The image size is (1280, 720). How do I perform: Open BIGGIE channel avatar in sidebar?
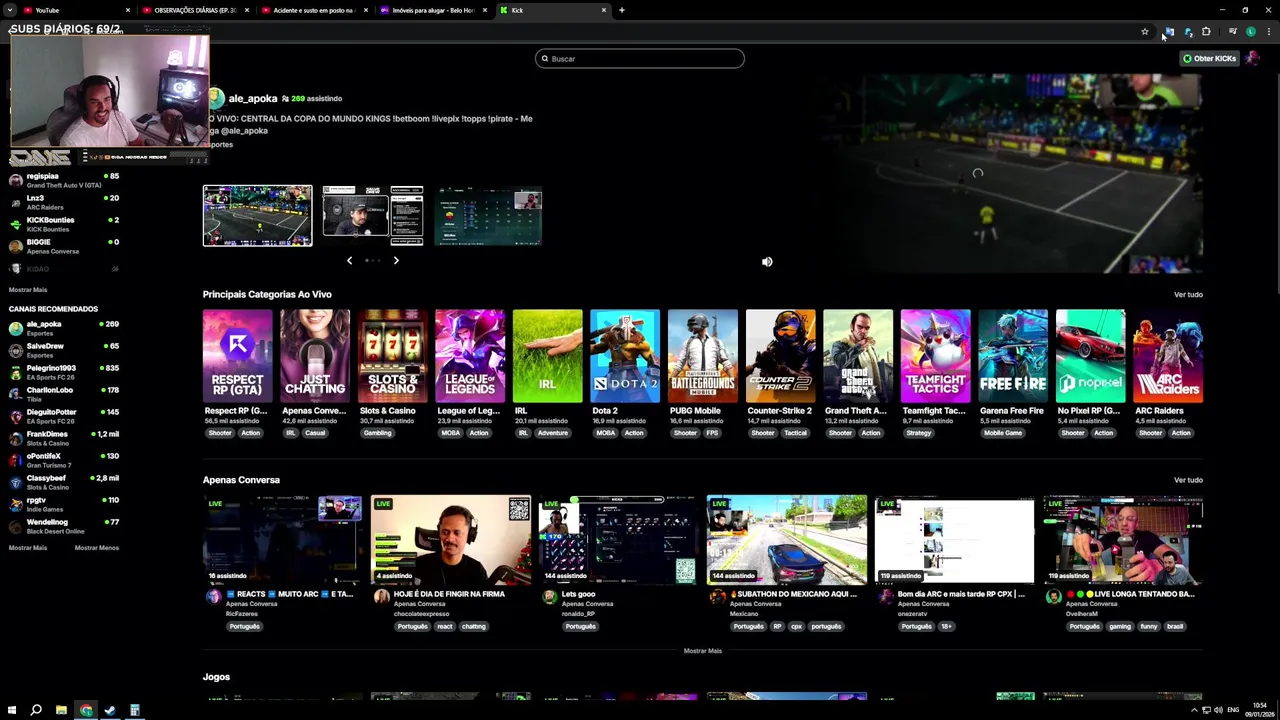point(15,247)
